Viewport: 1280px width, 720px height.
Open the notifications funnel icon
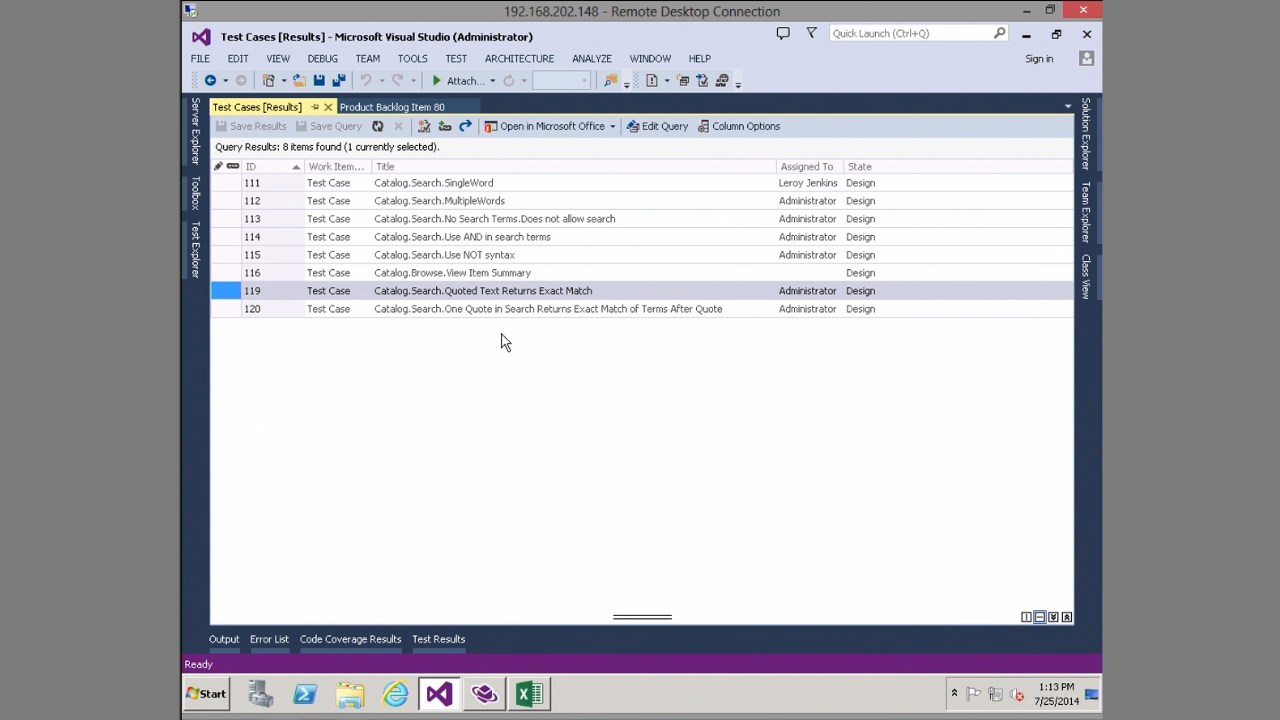click(x=811, y=33)
